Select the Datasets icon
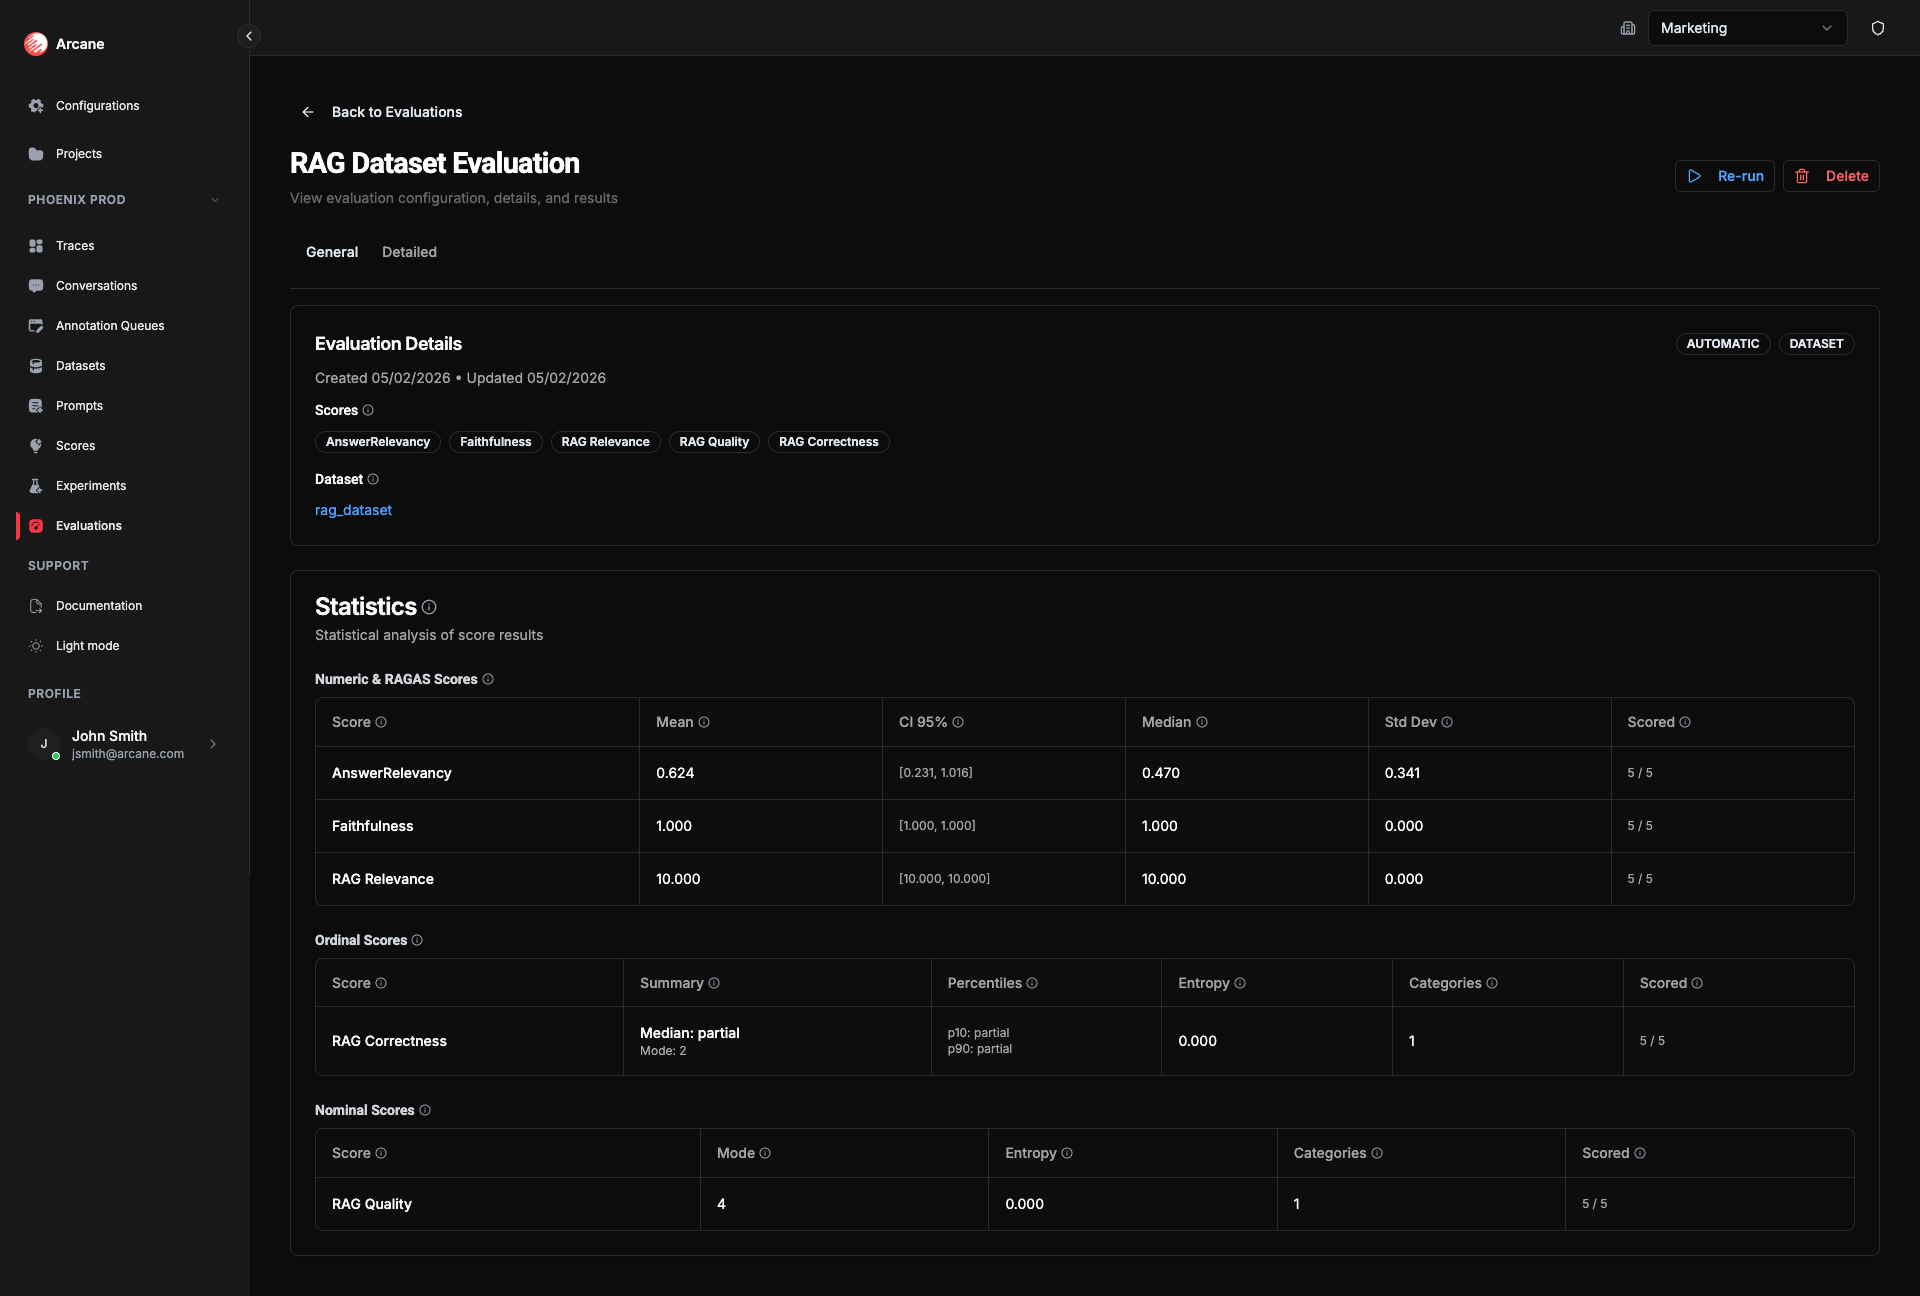 tap(36, 365)
